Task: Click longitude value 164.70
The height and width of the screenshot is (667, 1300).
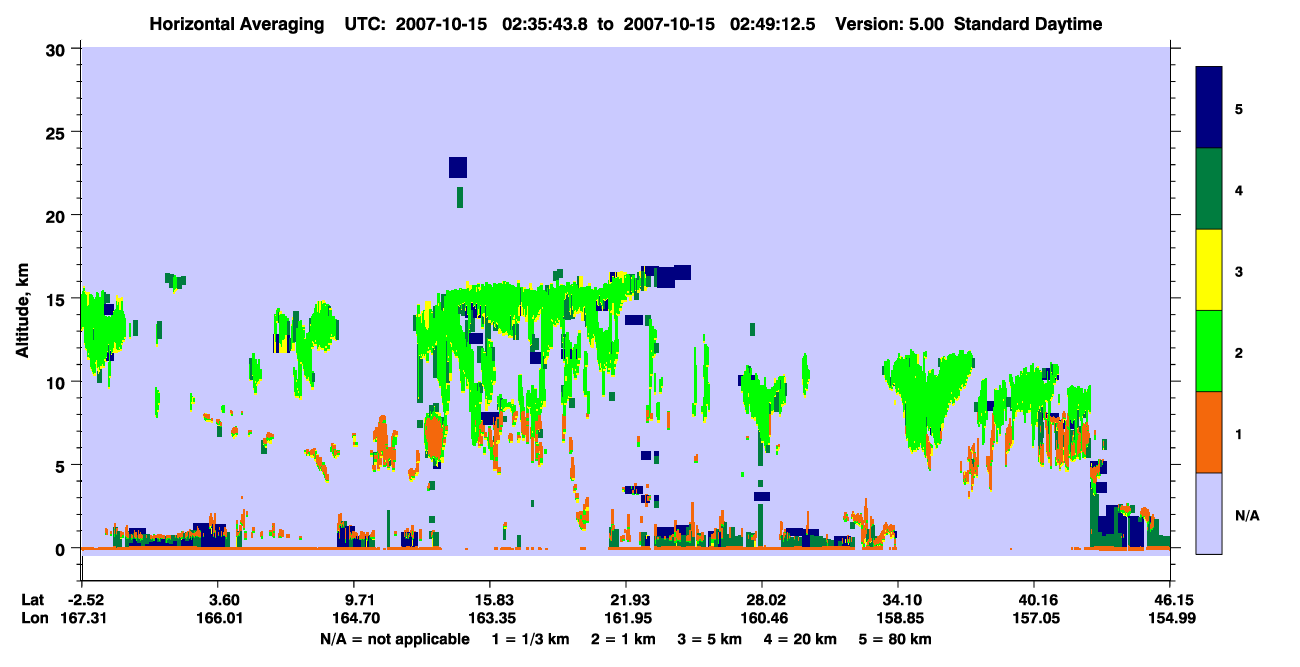Action: (x=354, y=618)
